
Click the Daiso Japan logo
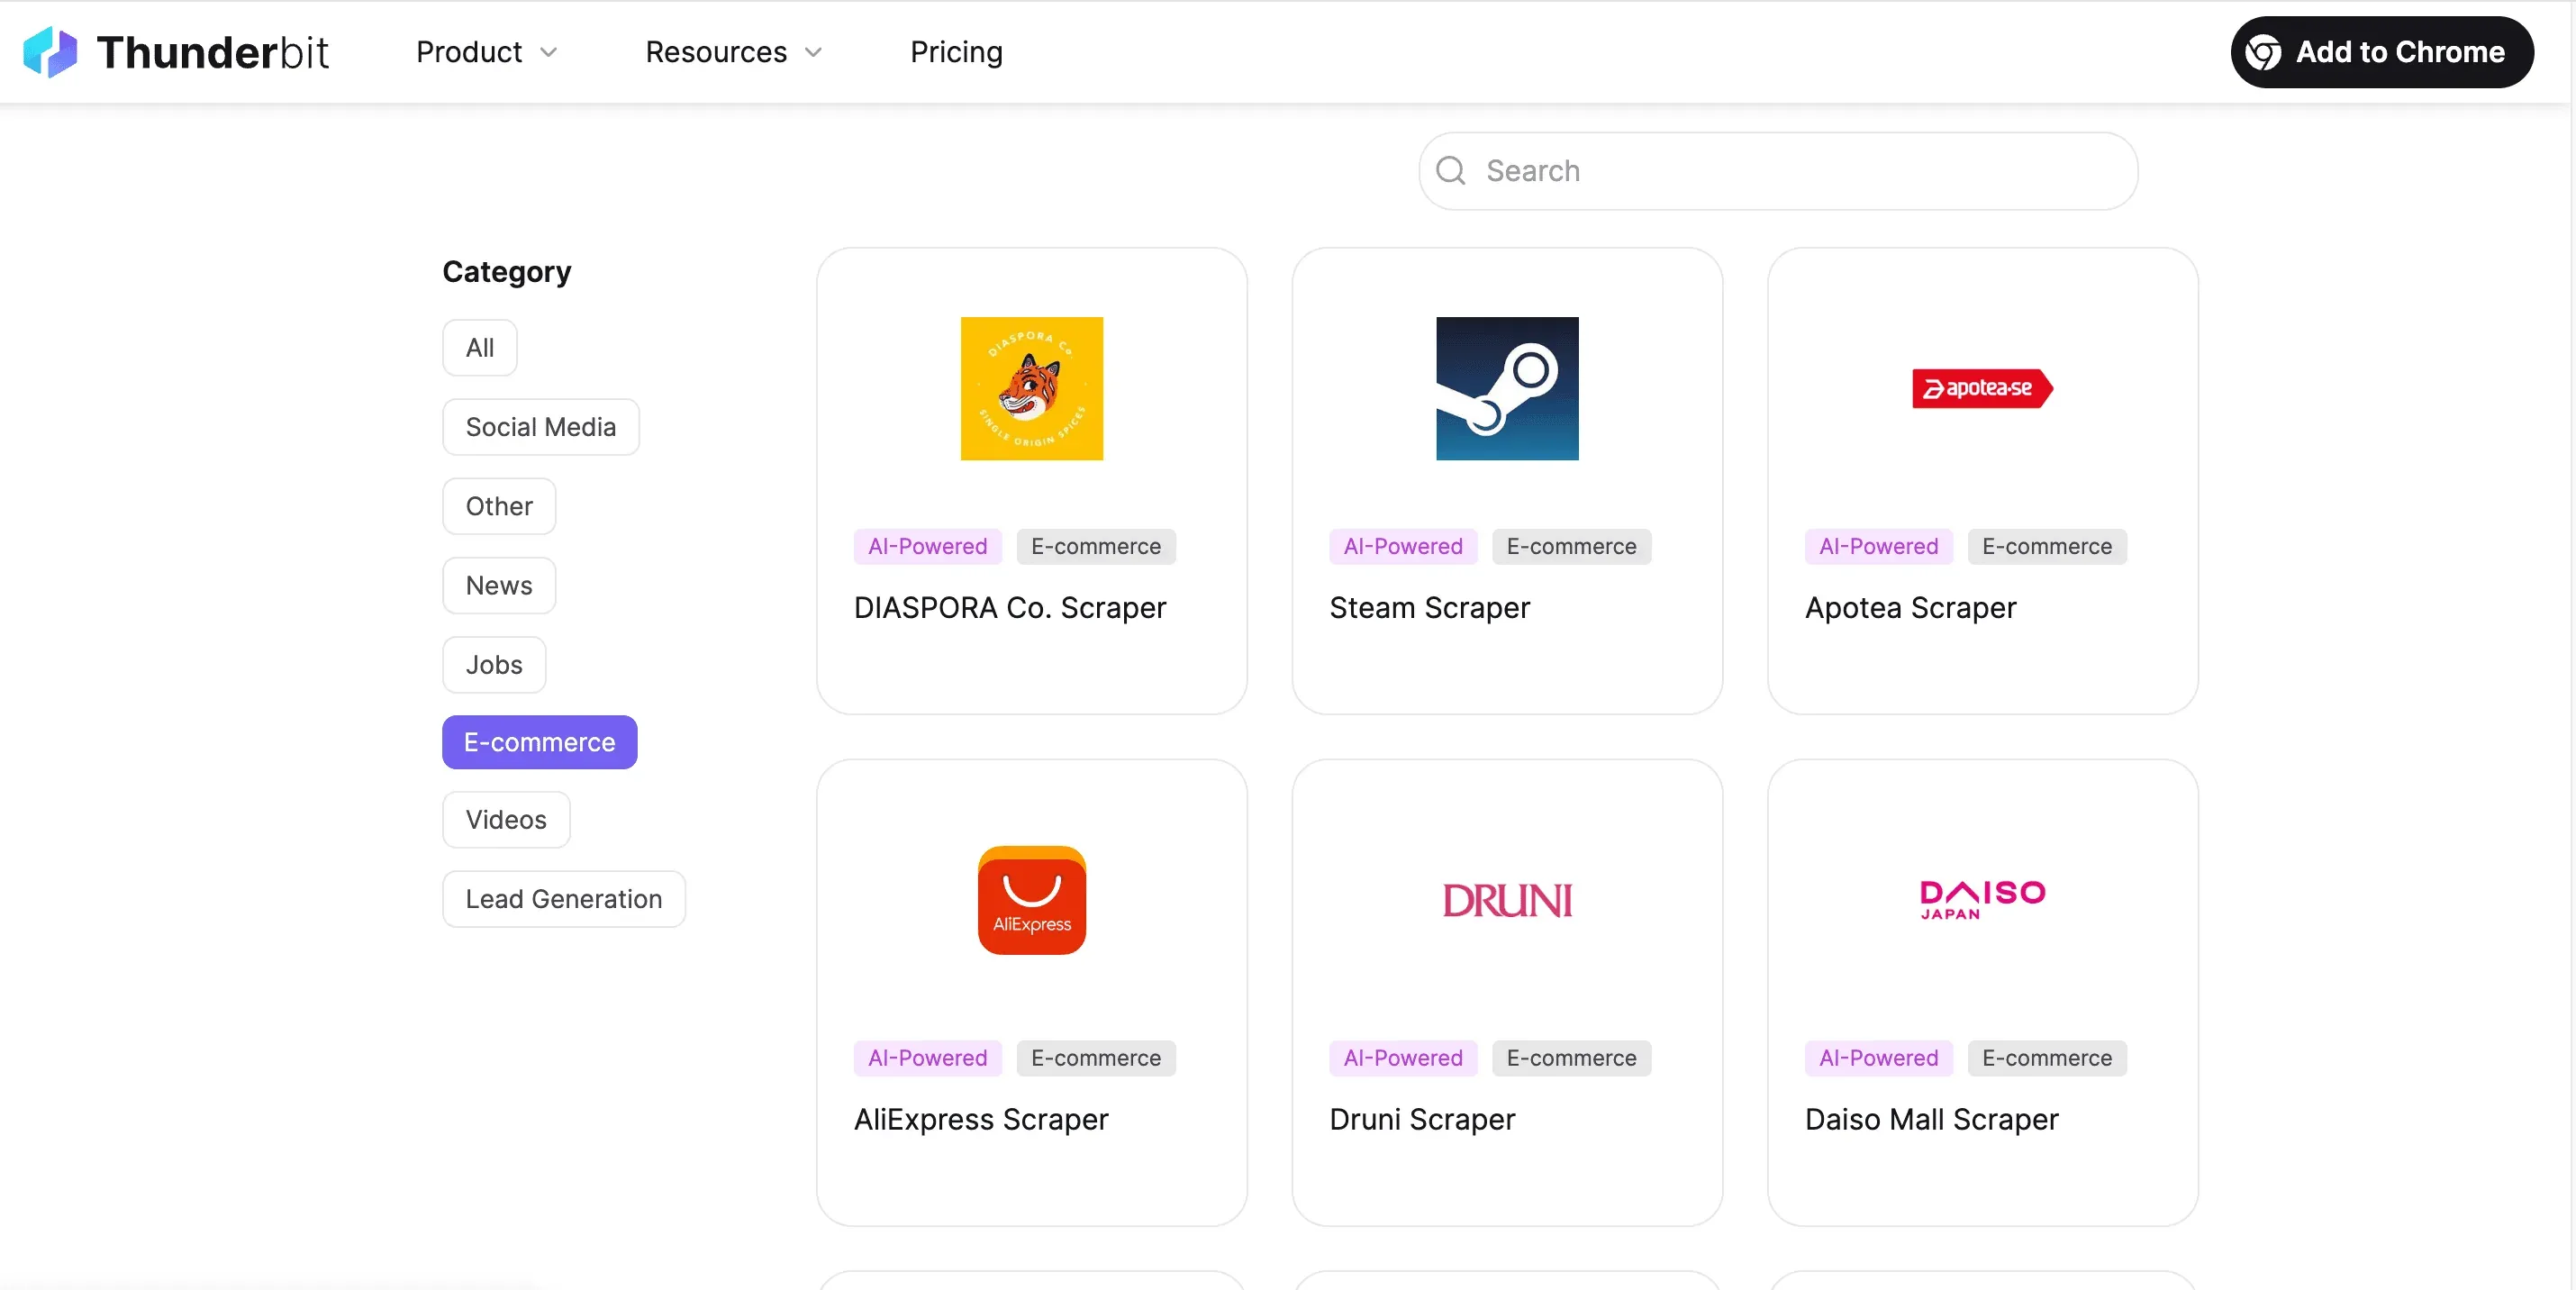coord(1982,900)
